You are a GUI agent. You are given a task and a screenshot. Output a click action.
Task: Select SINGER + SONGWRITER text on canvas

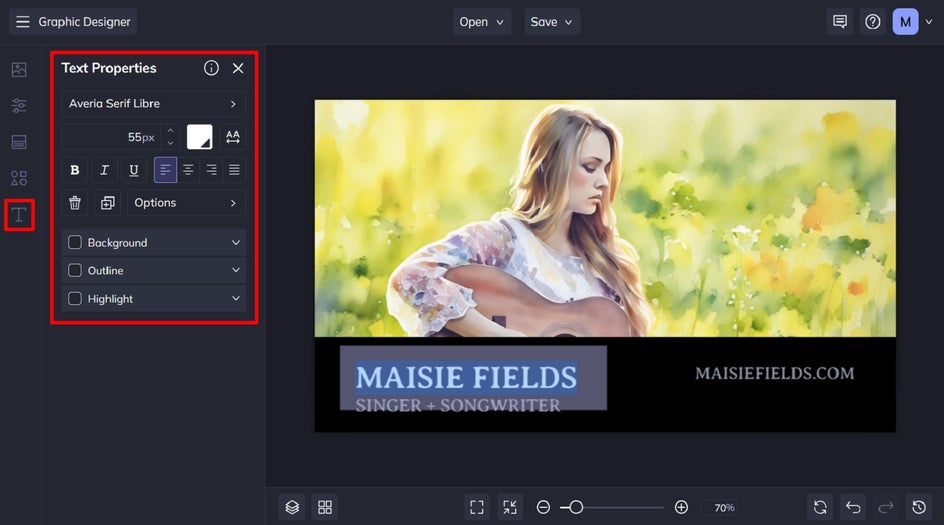coord(458,405)
